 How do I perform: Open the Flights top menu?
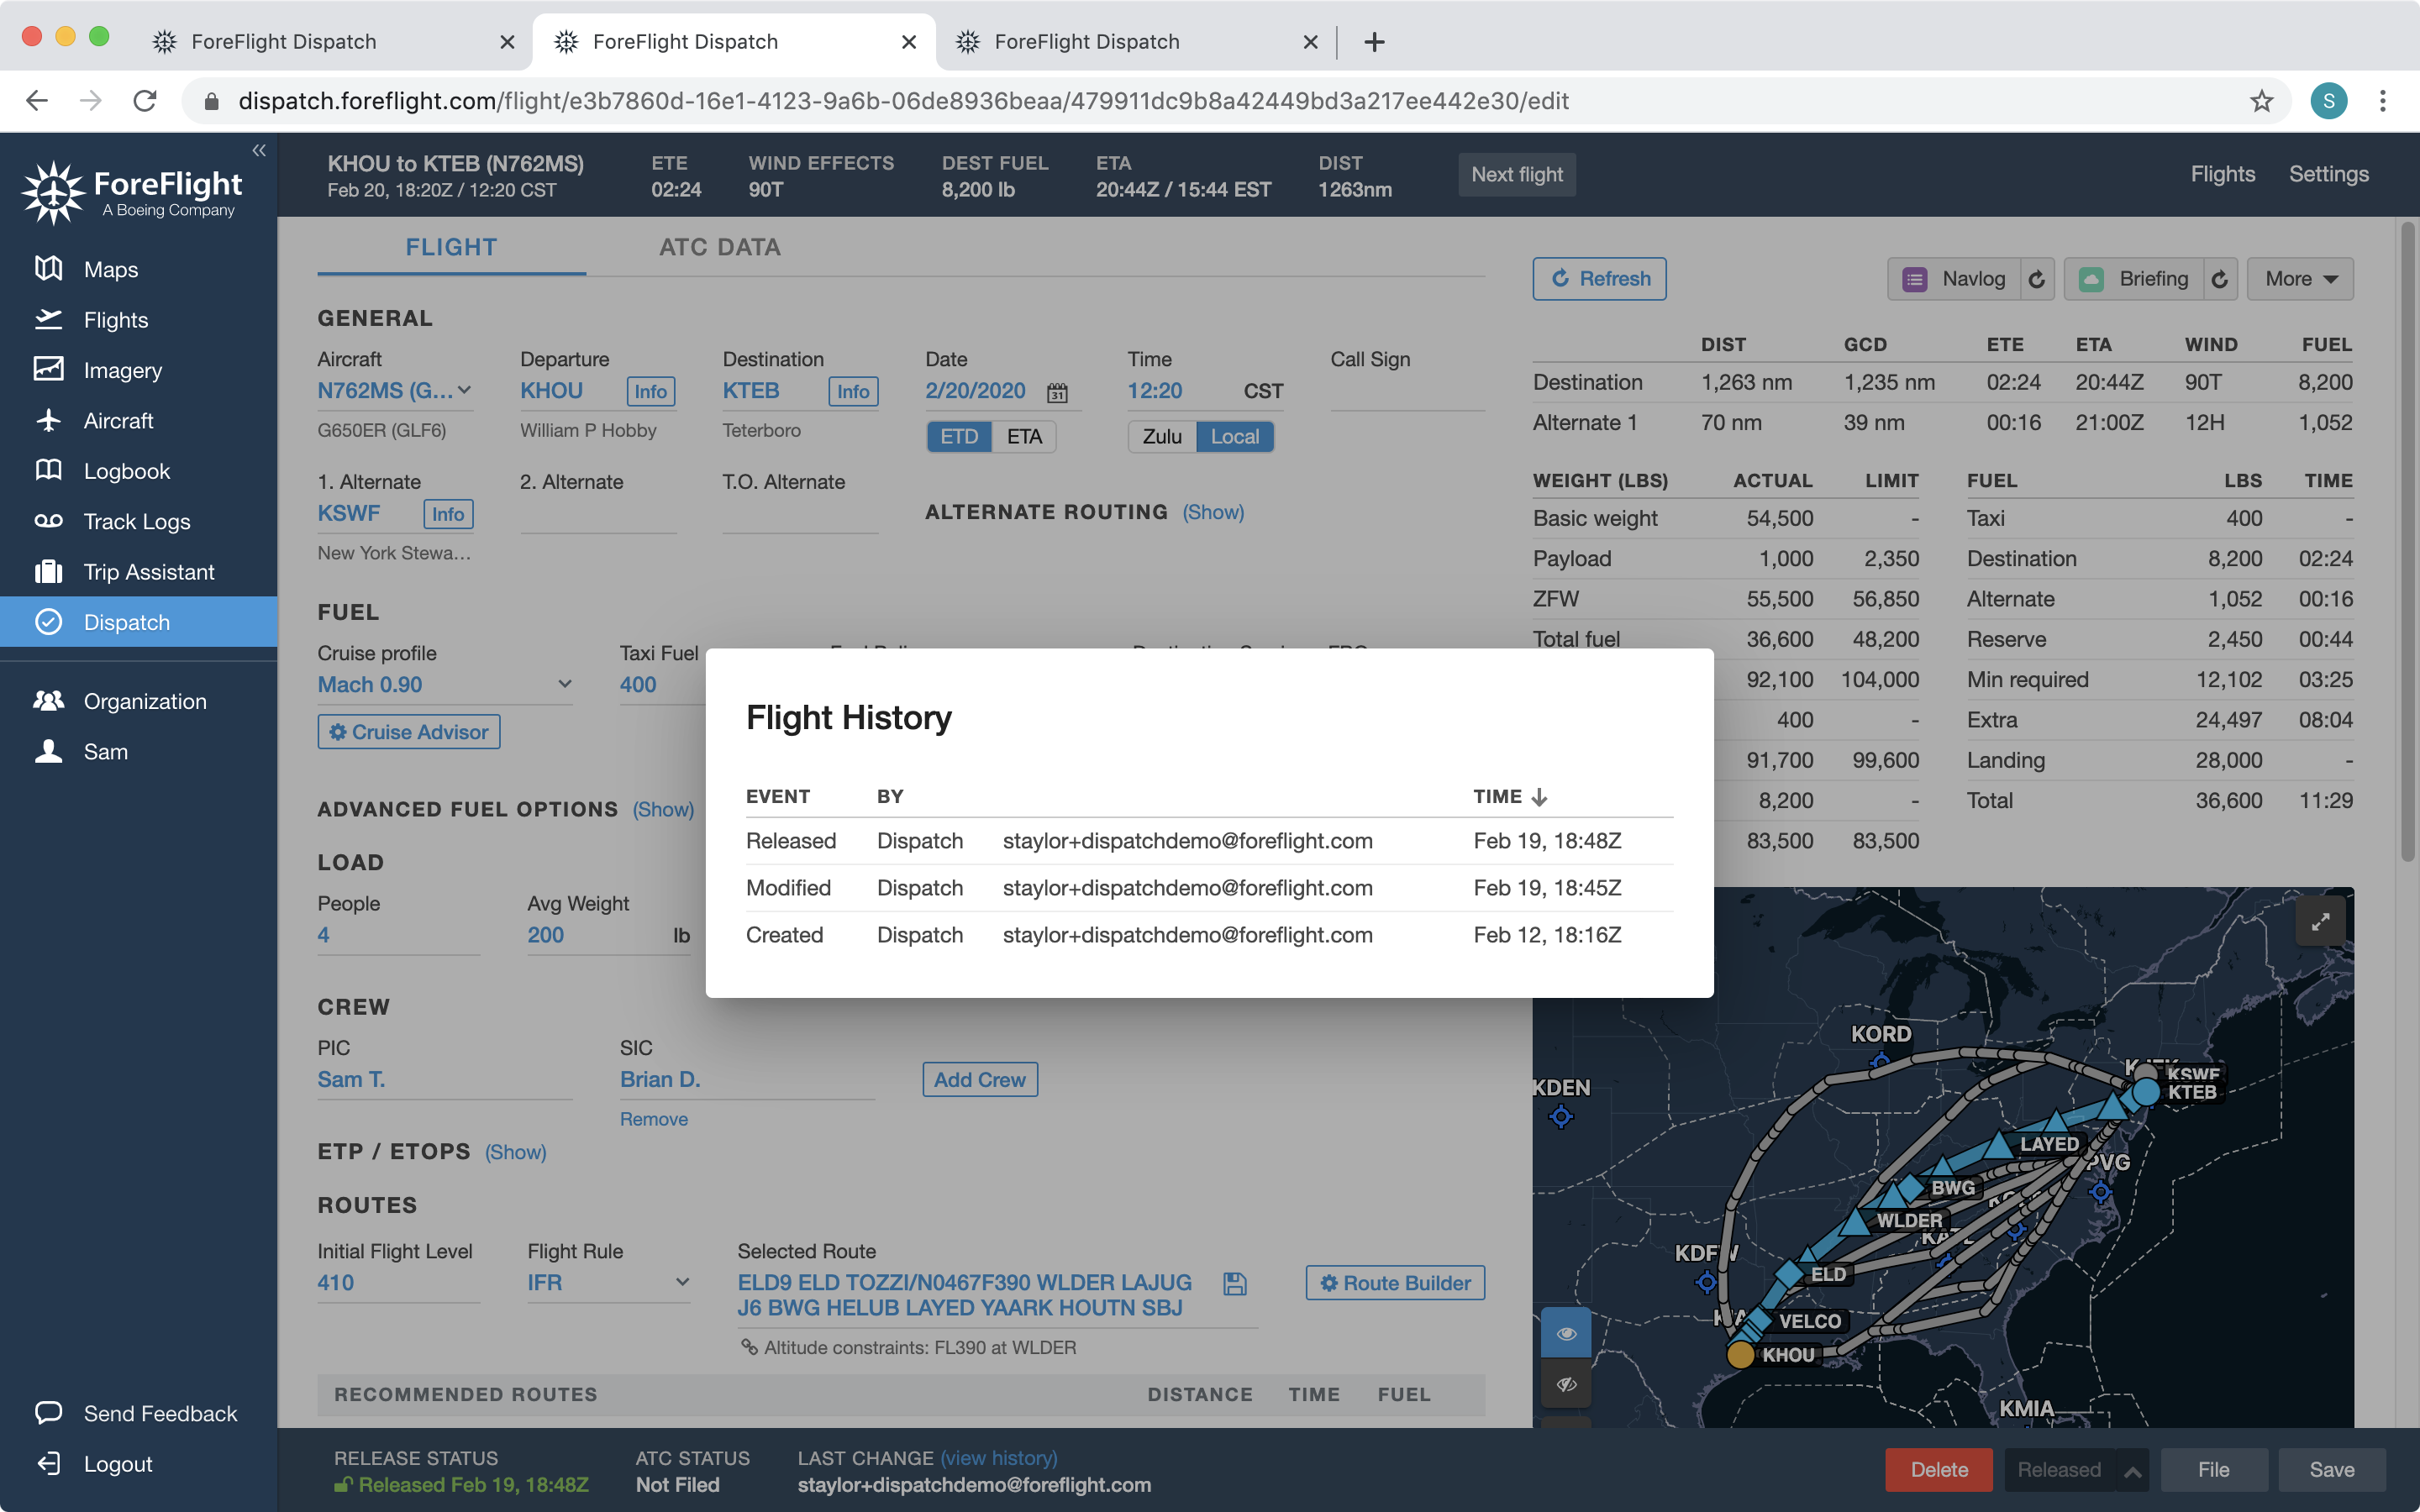click(x=2222, y=174)
